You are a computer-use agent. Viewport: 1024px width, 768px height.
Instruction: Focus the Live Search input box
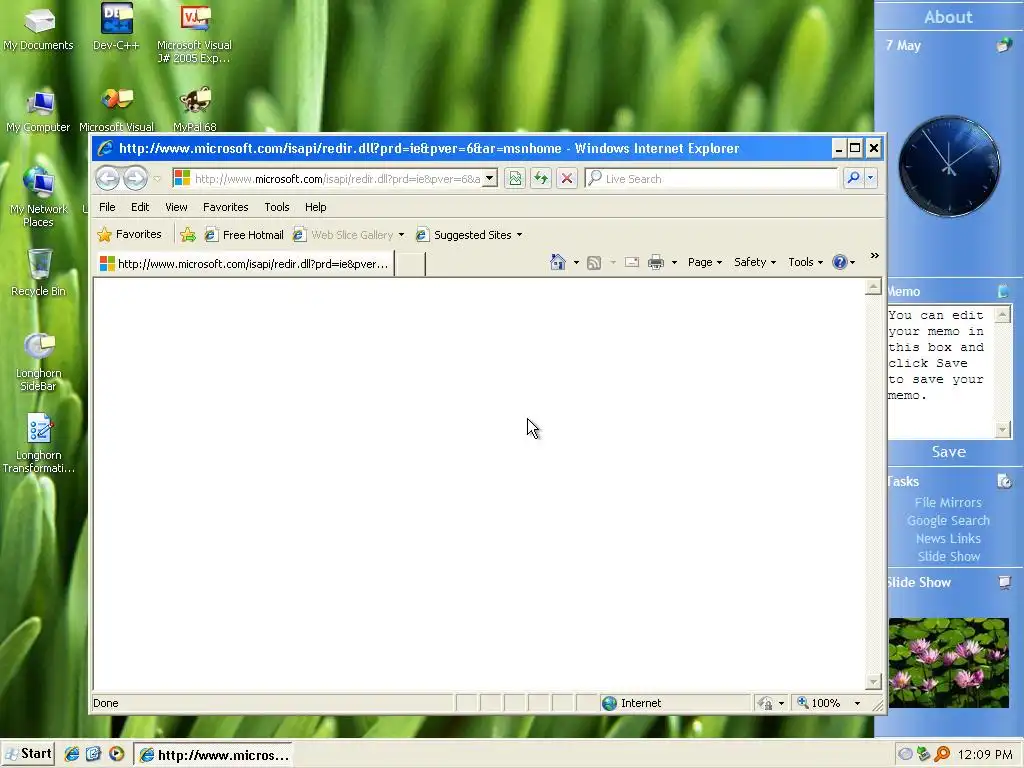pos(712,178)
